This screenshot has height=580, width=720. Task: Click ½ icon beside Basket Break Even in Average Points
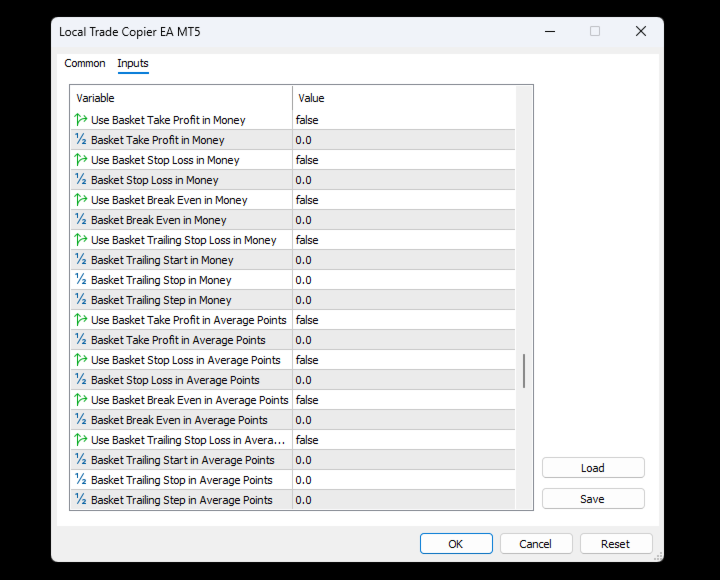81,419
